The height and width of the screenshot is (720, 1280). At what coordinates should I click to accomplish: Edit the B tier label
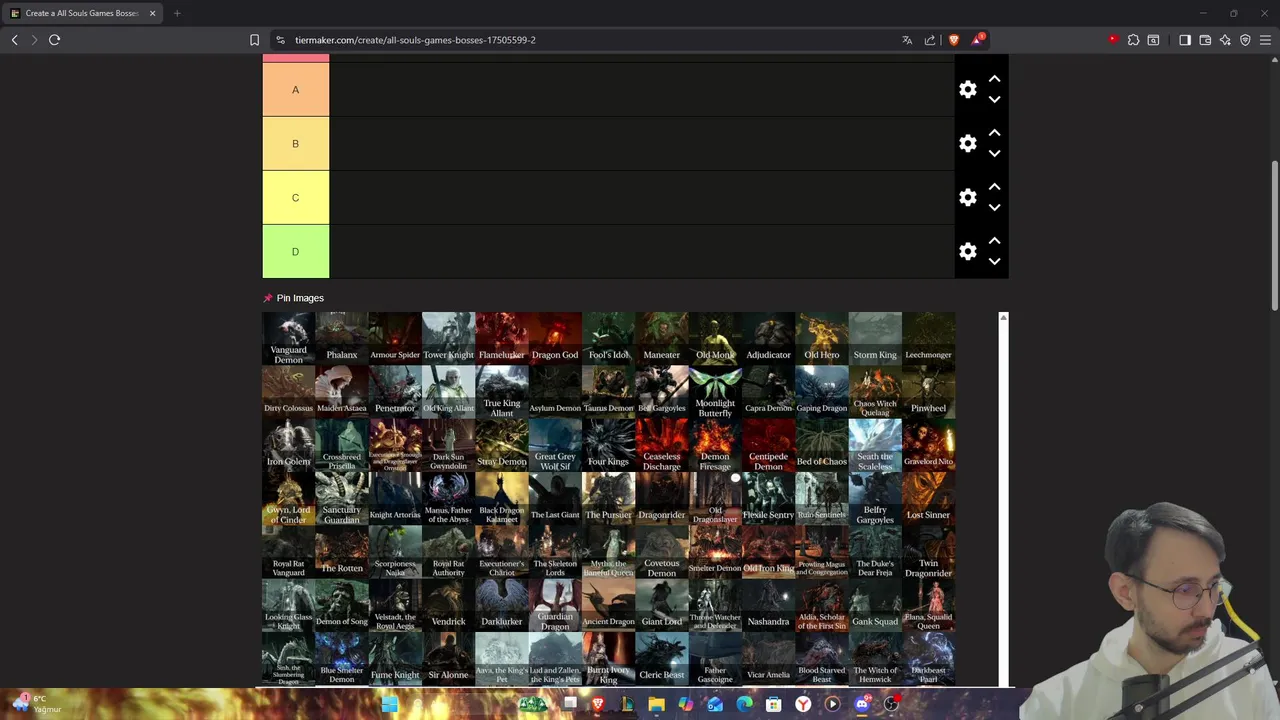click(x=295, y=143)
